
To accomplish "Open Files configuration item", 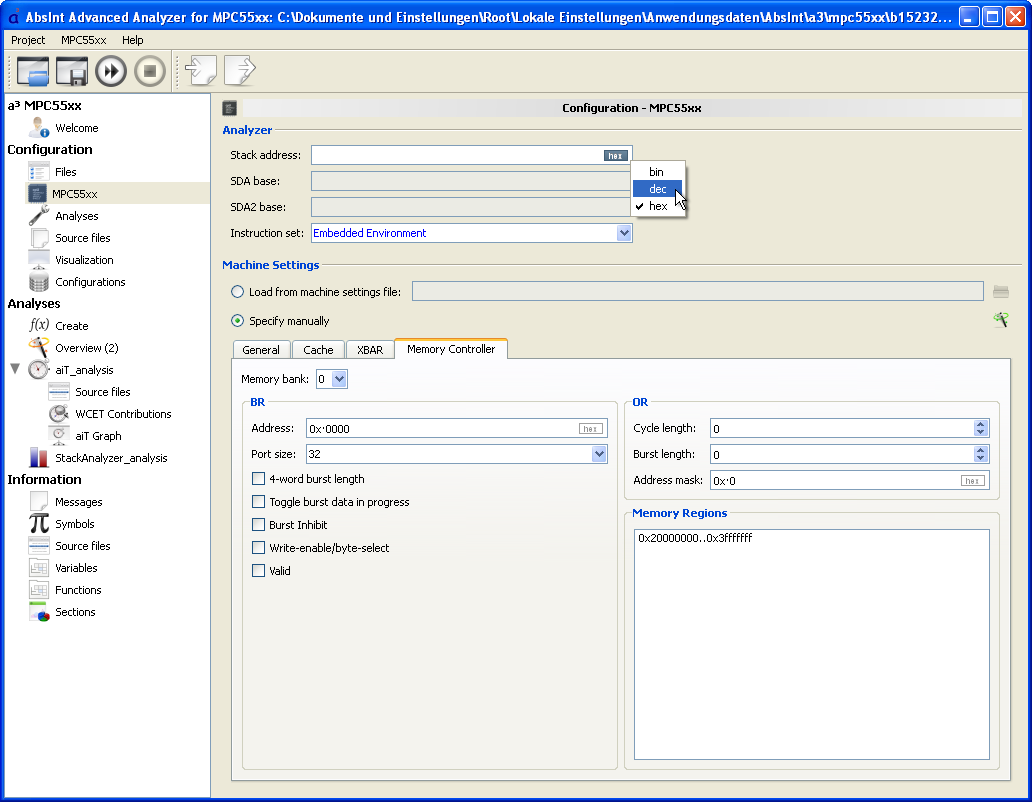I will click(65, 172).
